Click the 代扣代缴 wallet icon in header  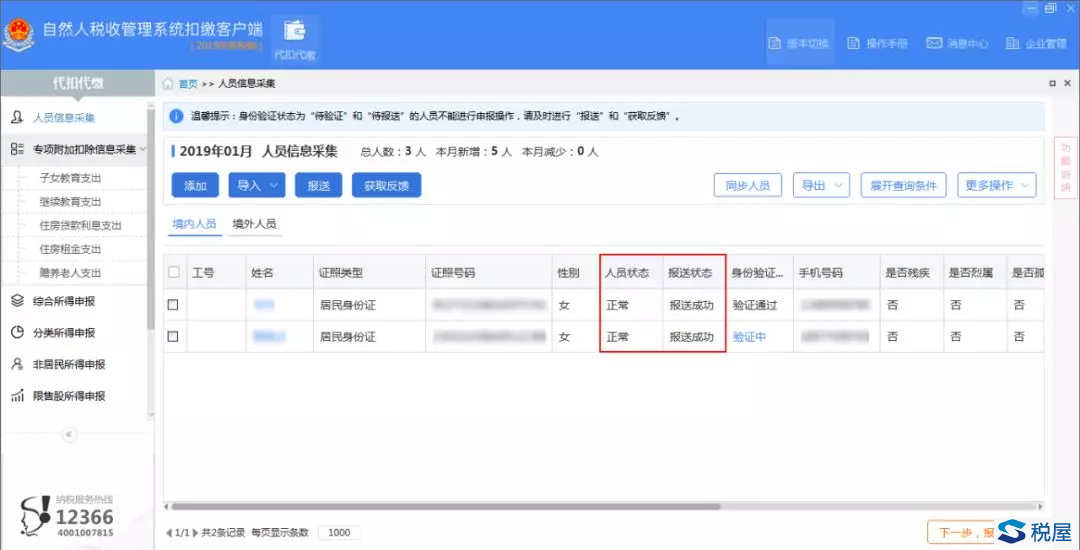295,39
